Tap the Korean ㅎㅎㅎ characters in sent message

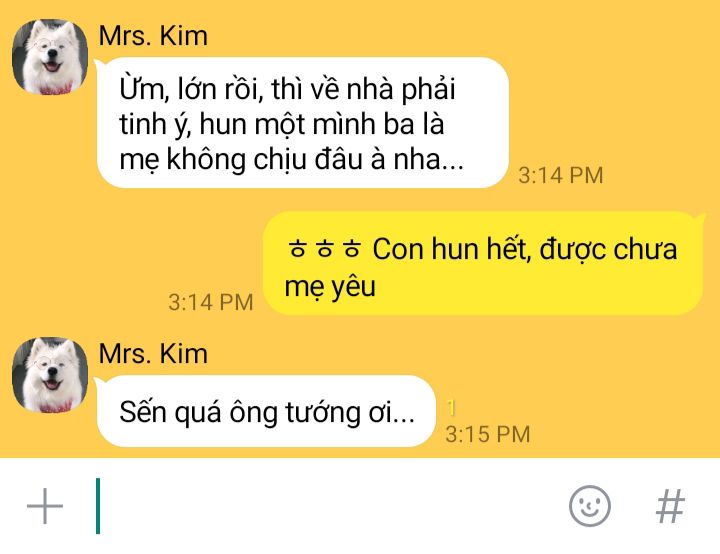325,249
